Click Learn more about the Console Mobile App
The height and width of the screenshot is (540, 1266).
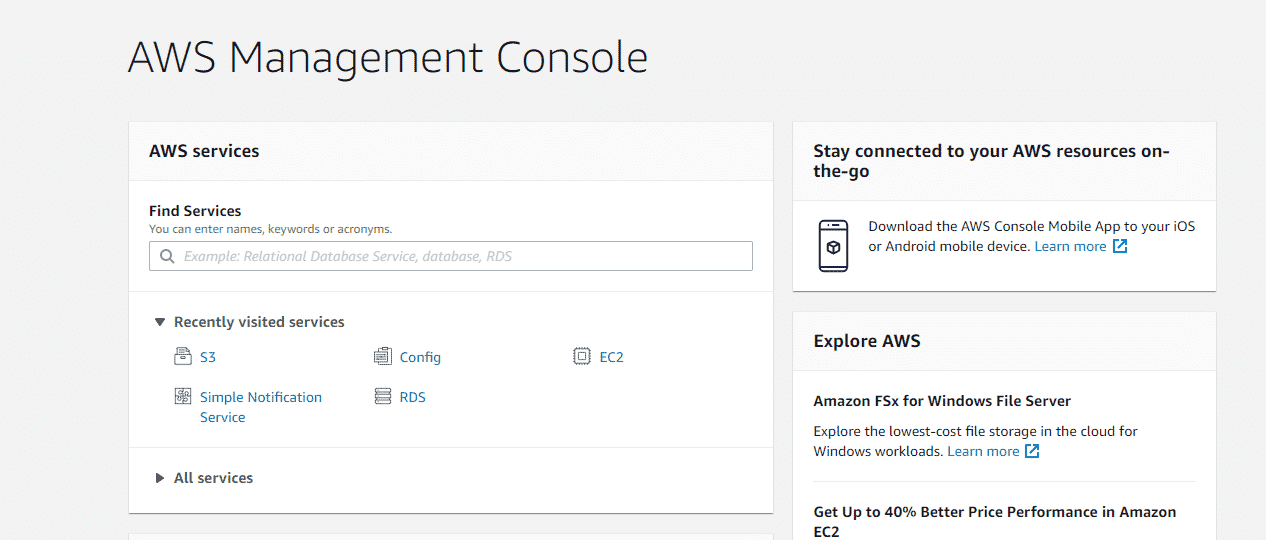pyautogui.click(x=1070, y=246)
